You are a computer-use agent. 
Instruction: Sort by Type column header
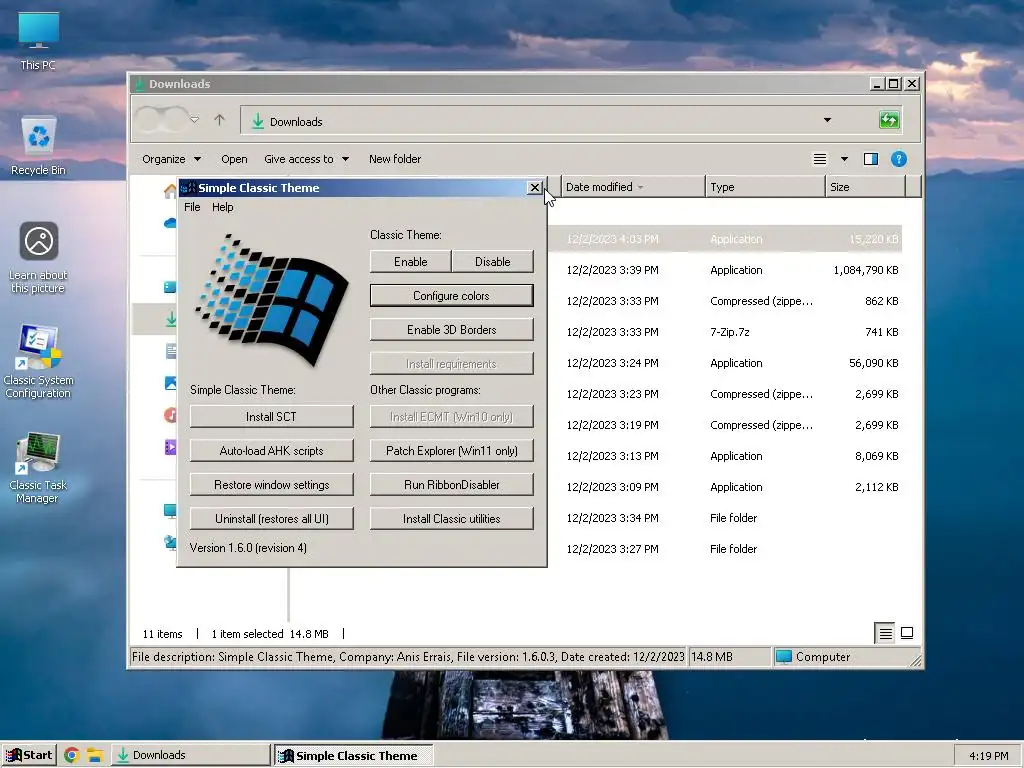tap(765, 187)
